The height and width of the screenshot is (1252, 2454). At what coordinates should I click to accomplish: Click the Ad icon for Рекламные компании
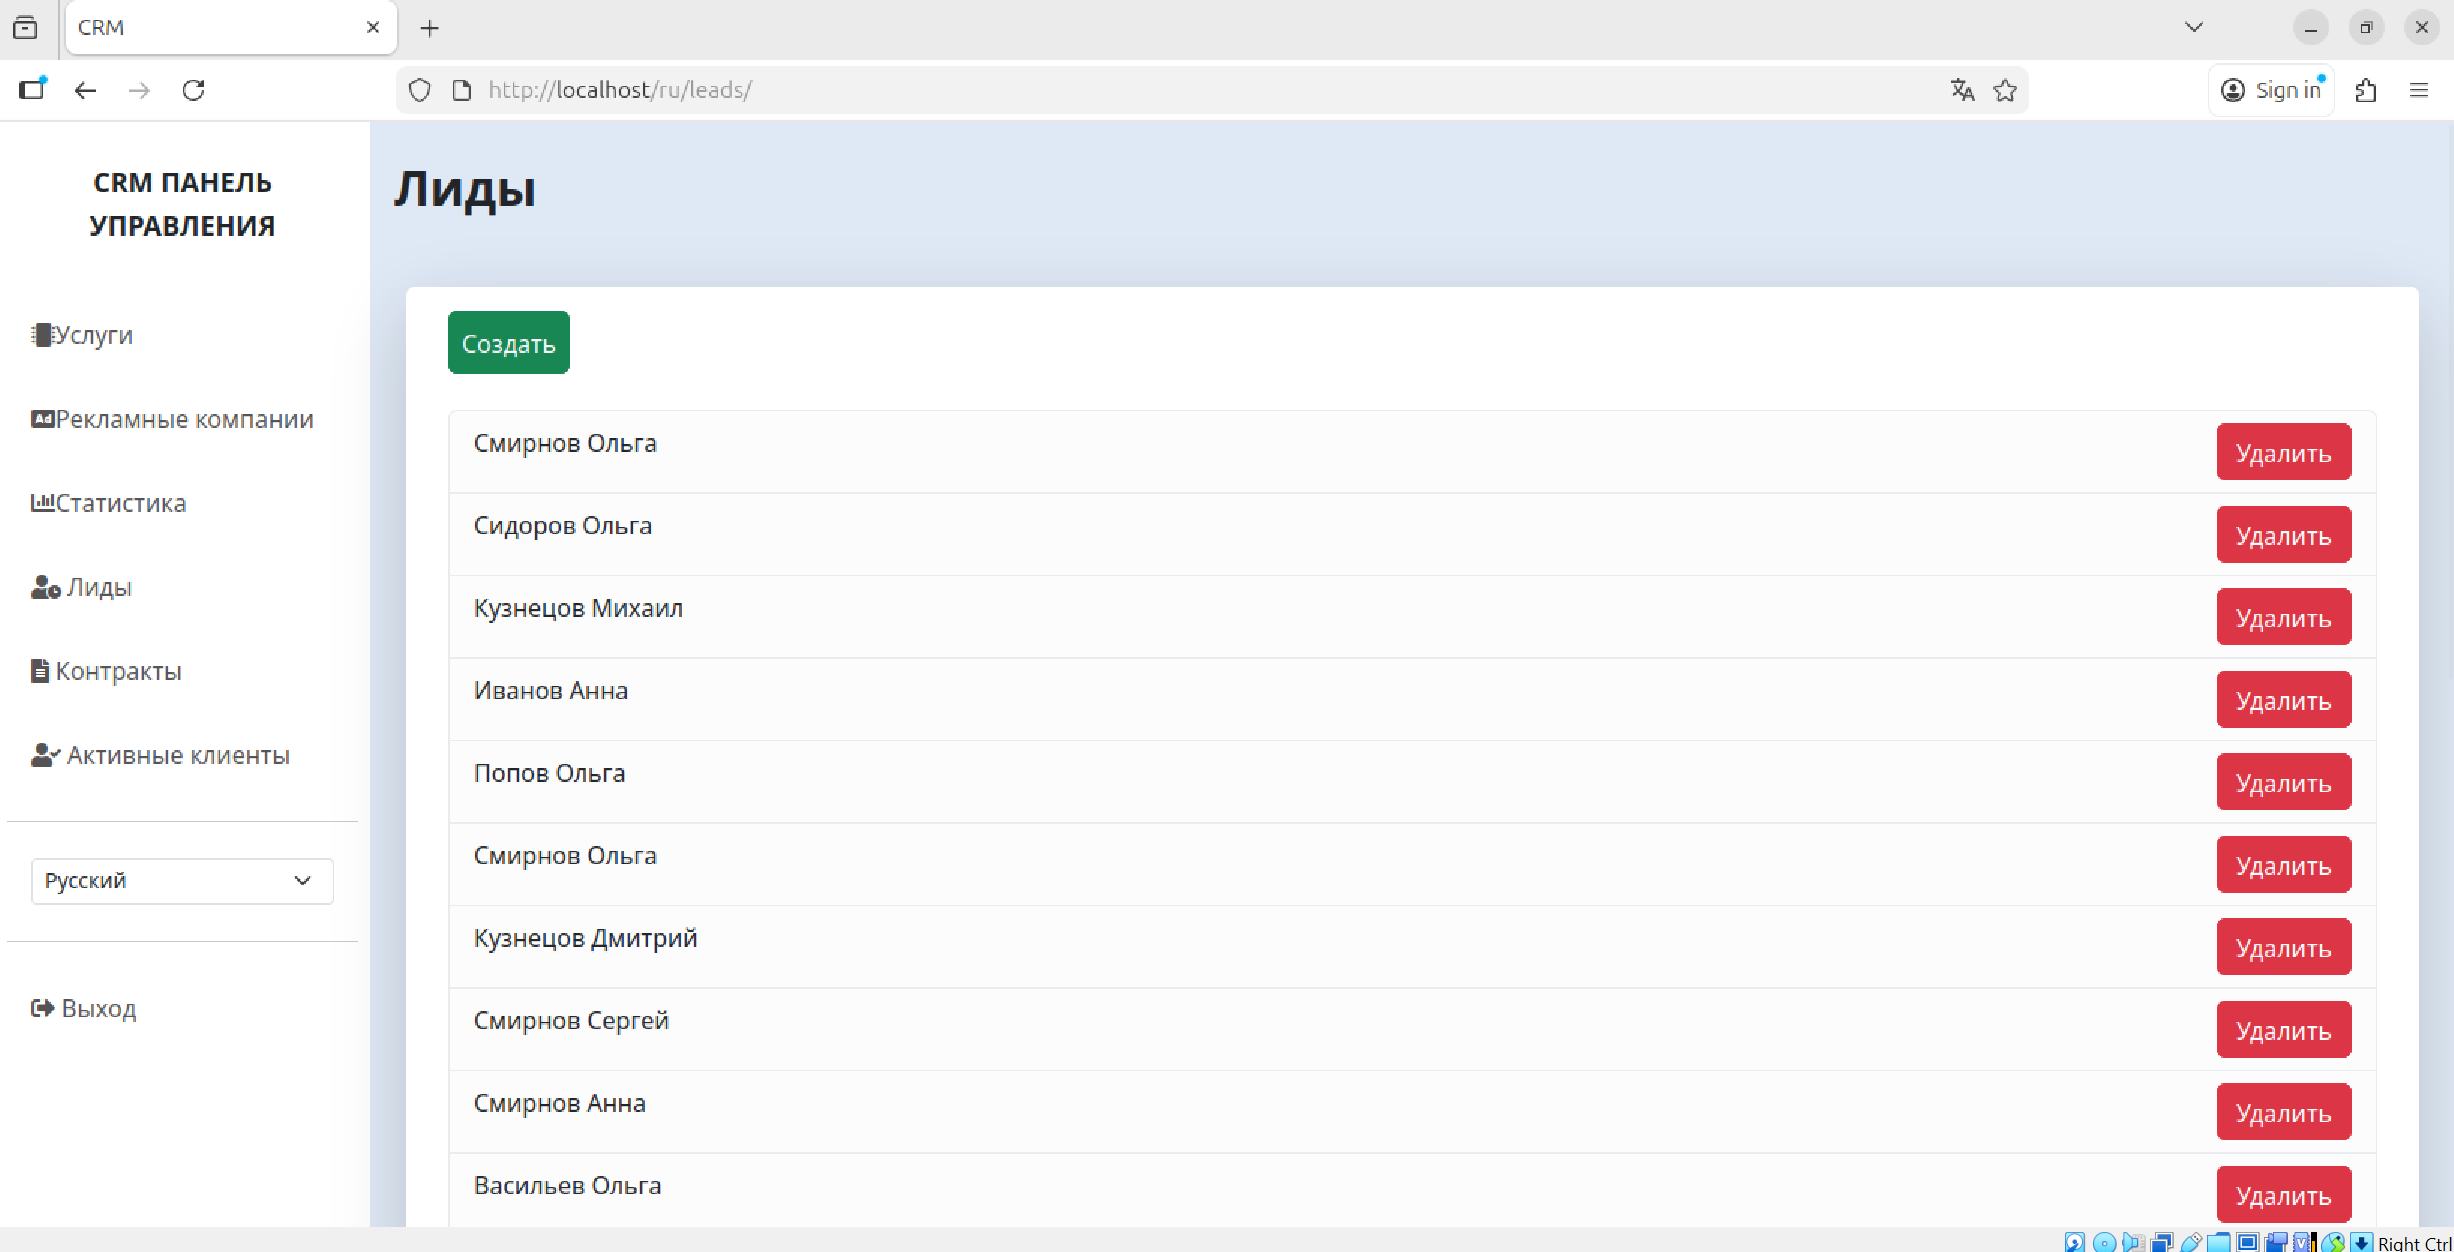(42, 419)
